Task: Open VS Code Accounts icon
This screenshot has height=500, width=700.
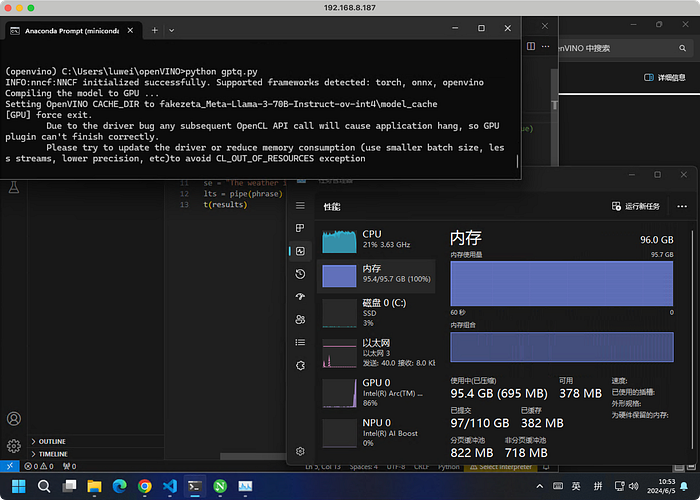Action: pos(14,419)
